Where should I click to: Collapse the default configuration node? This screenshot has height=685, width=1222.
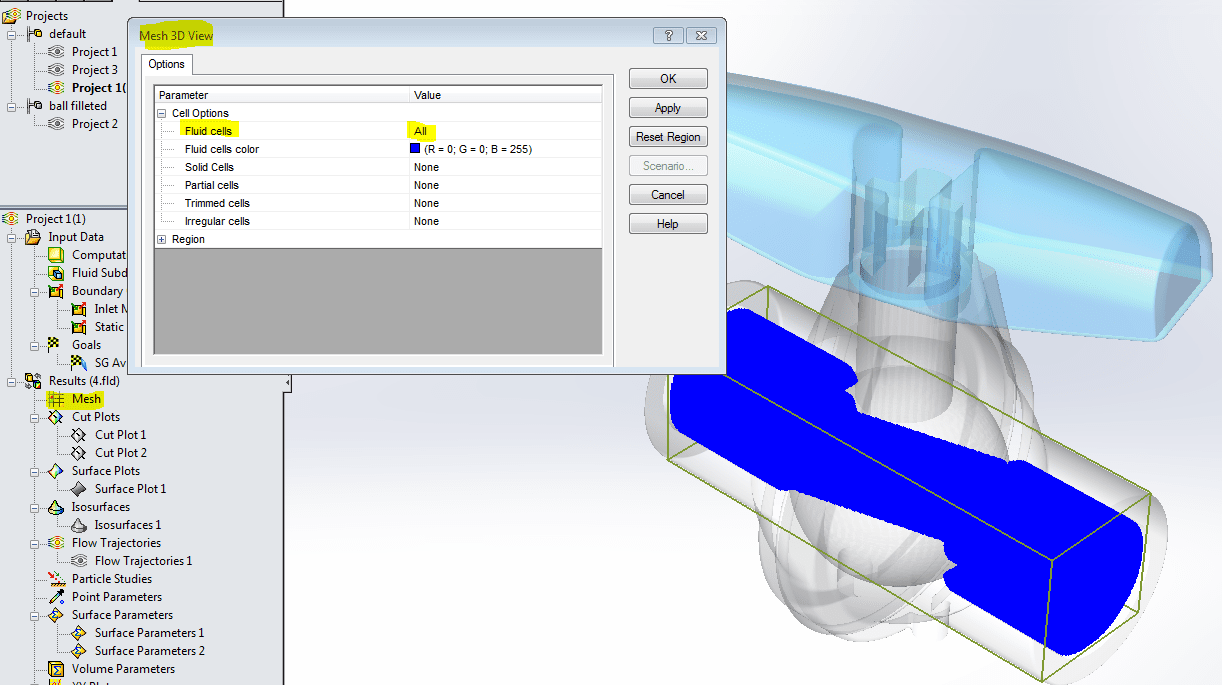[x=13, y=34]
